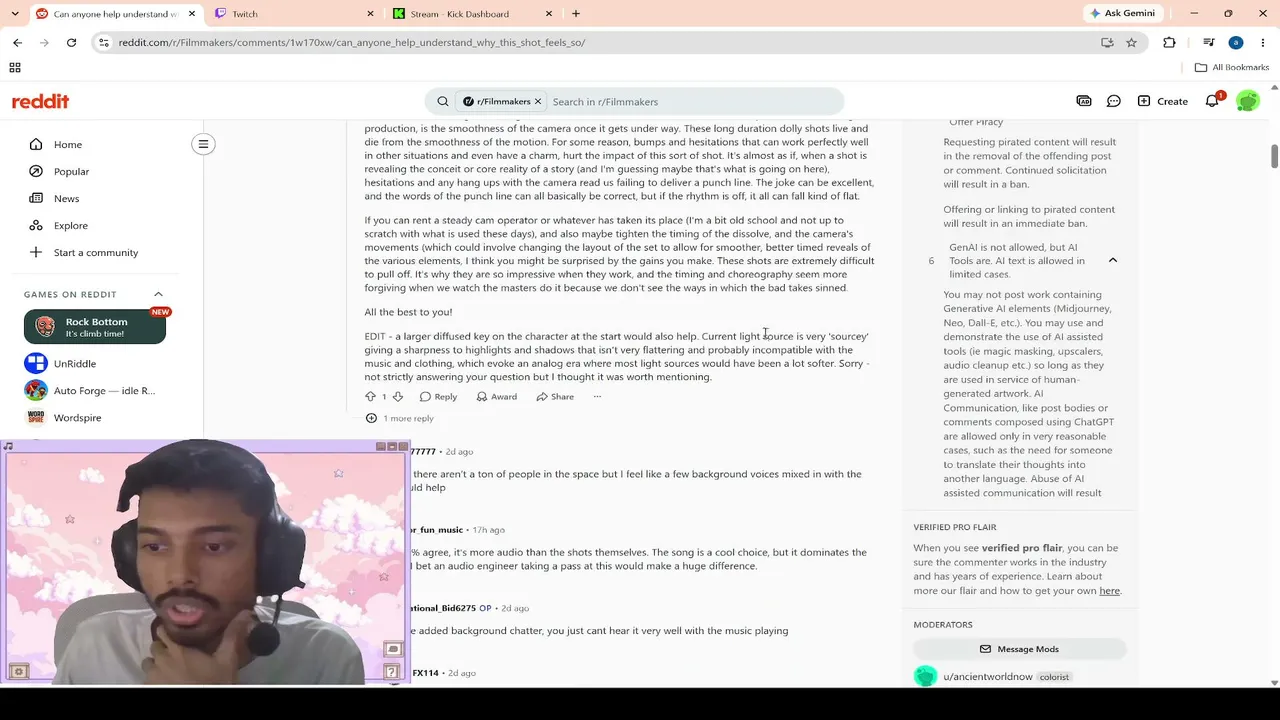Image resolution: width=1280 pixels, height=720 pixels.
Task: Reply to the long comment
Action: (x=439, y=397)
